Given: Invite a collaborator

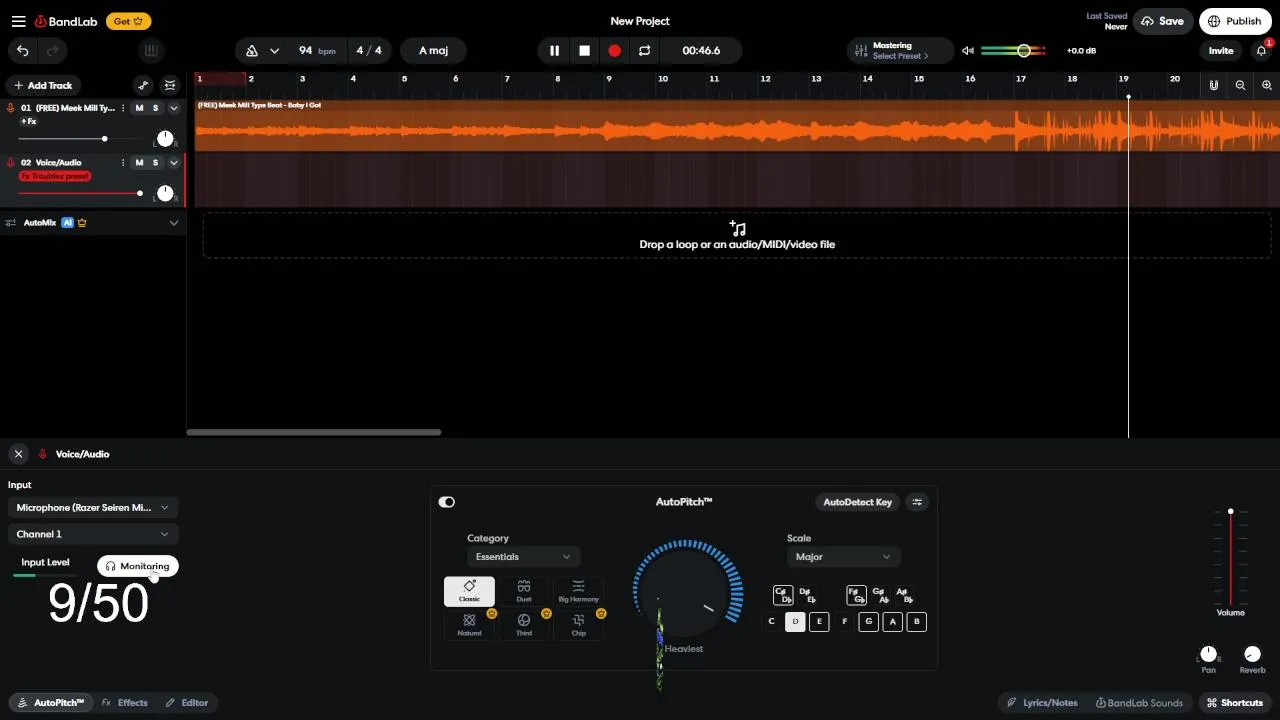Looking at the screenshot, I should (x=1221, y=51).
